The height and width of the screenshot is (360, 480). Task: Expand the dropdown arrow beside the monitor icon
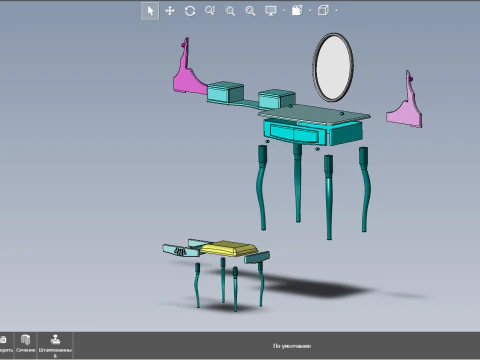[x=284, y=11]
